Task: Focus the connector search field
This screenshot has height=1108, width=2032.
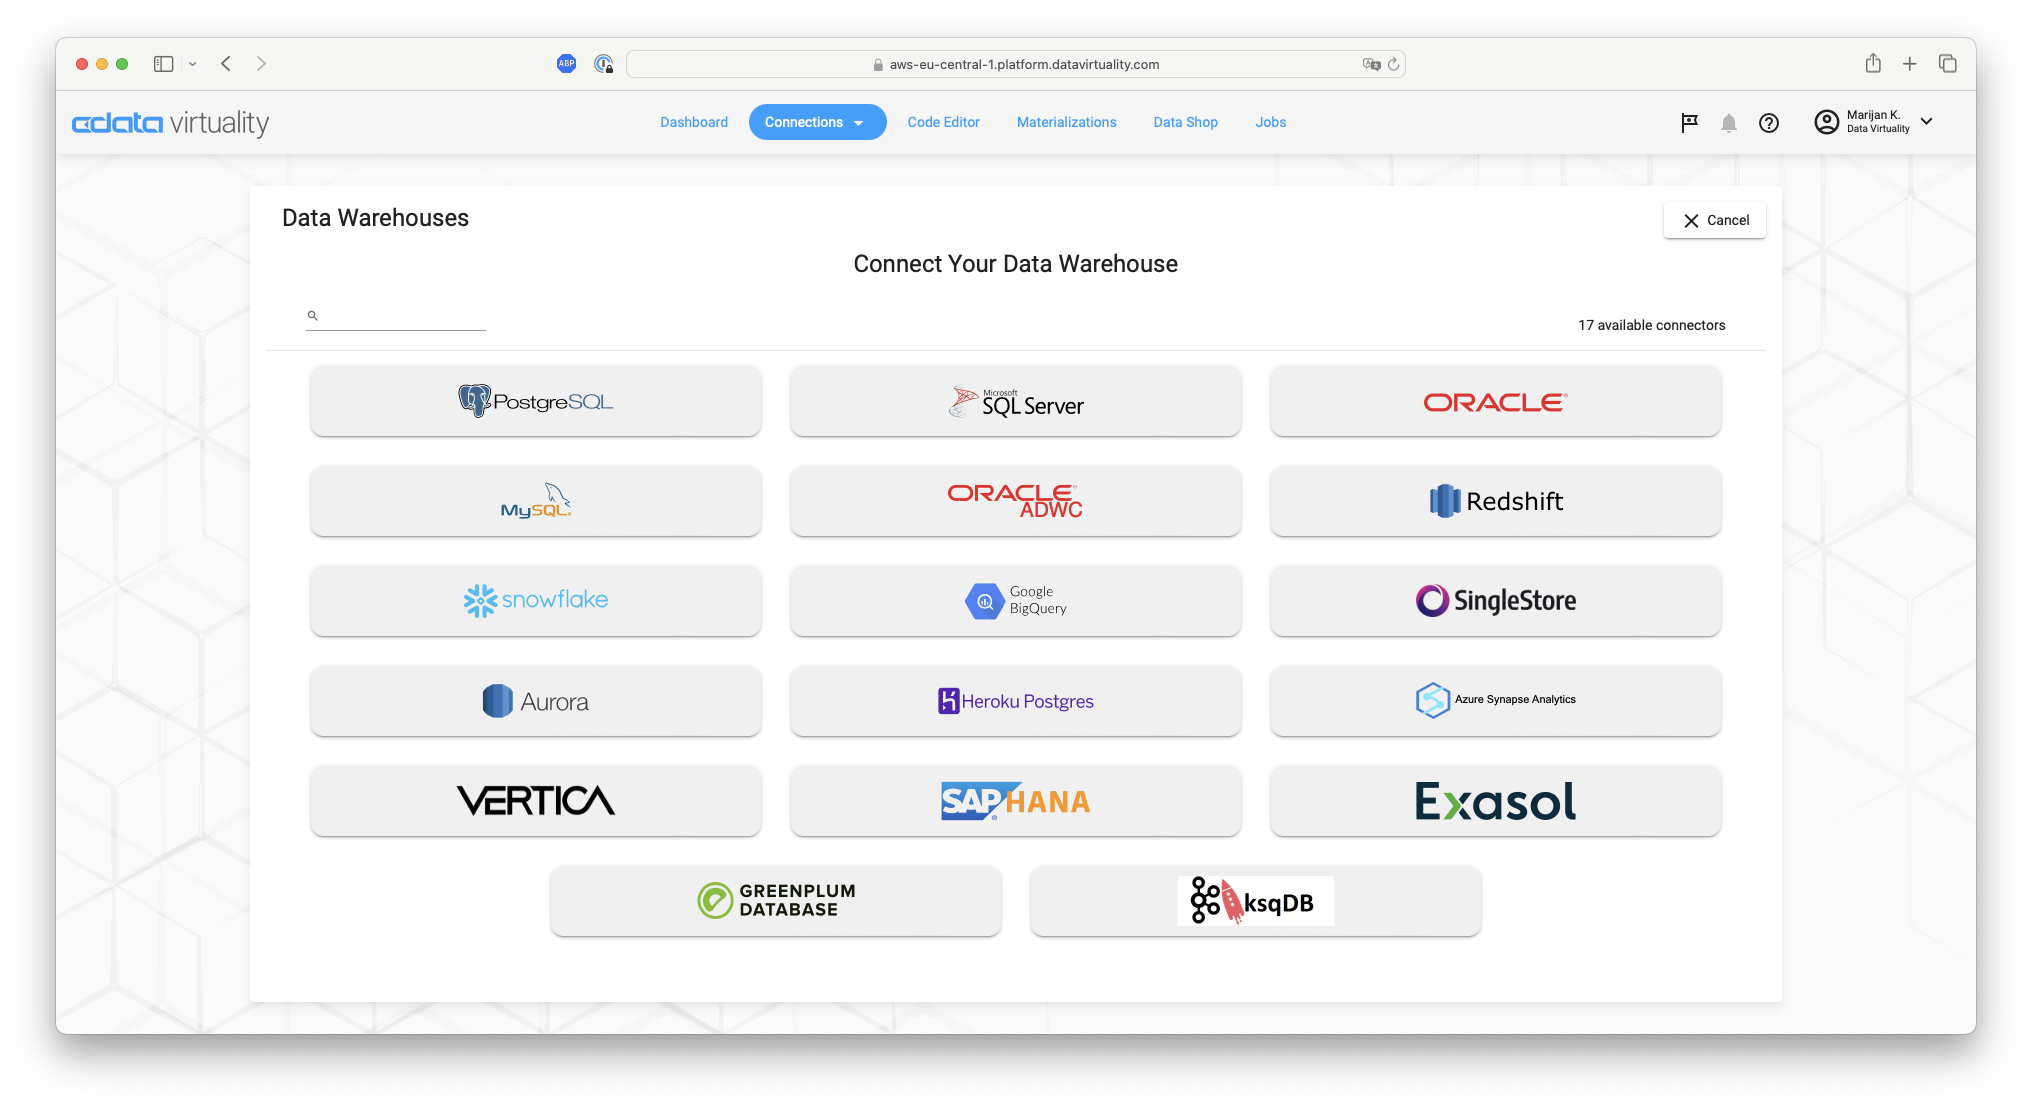Action: point(400,316)
